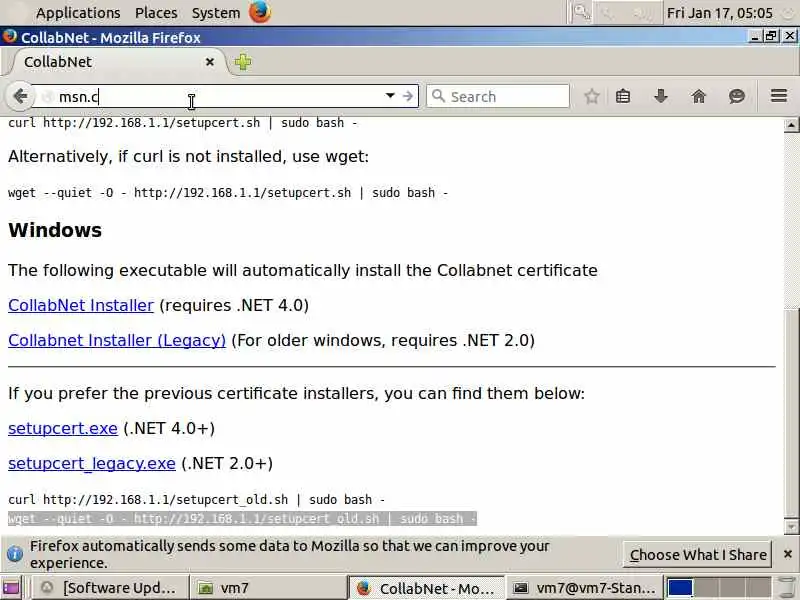Dismiss the Firefox data notification bar
Image resolution: width=800 pixels, height=600 pixels.
(x=787, y=554)
